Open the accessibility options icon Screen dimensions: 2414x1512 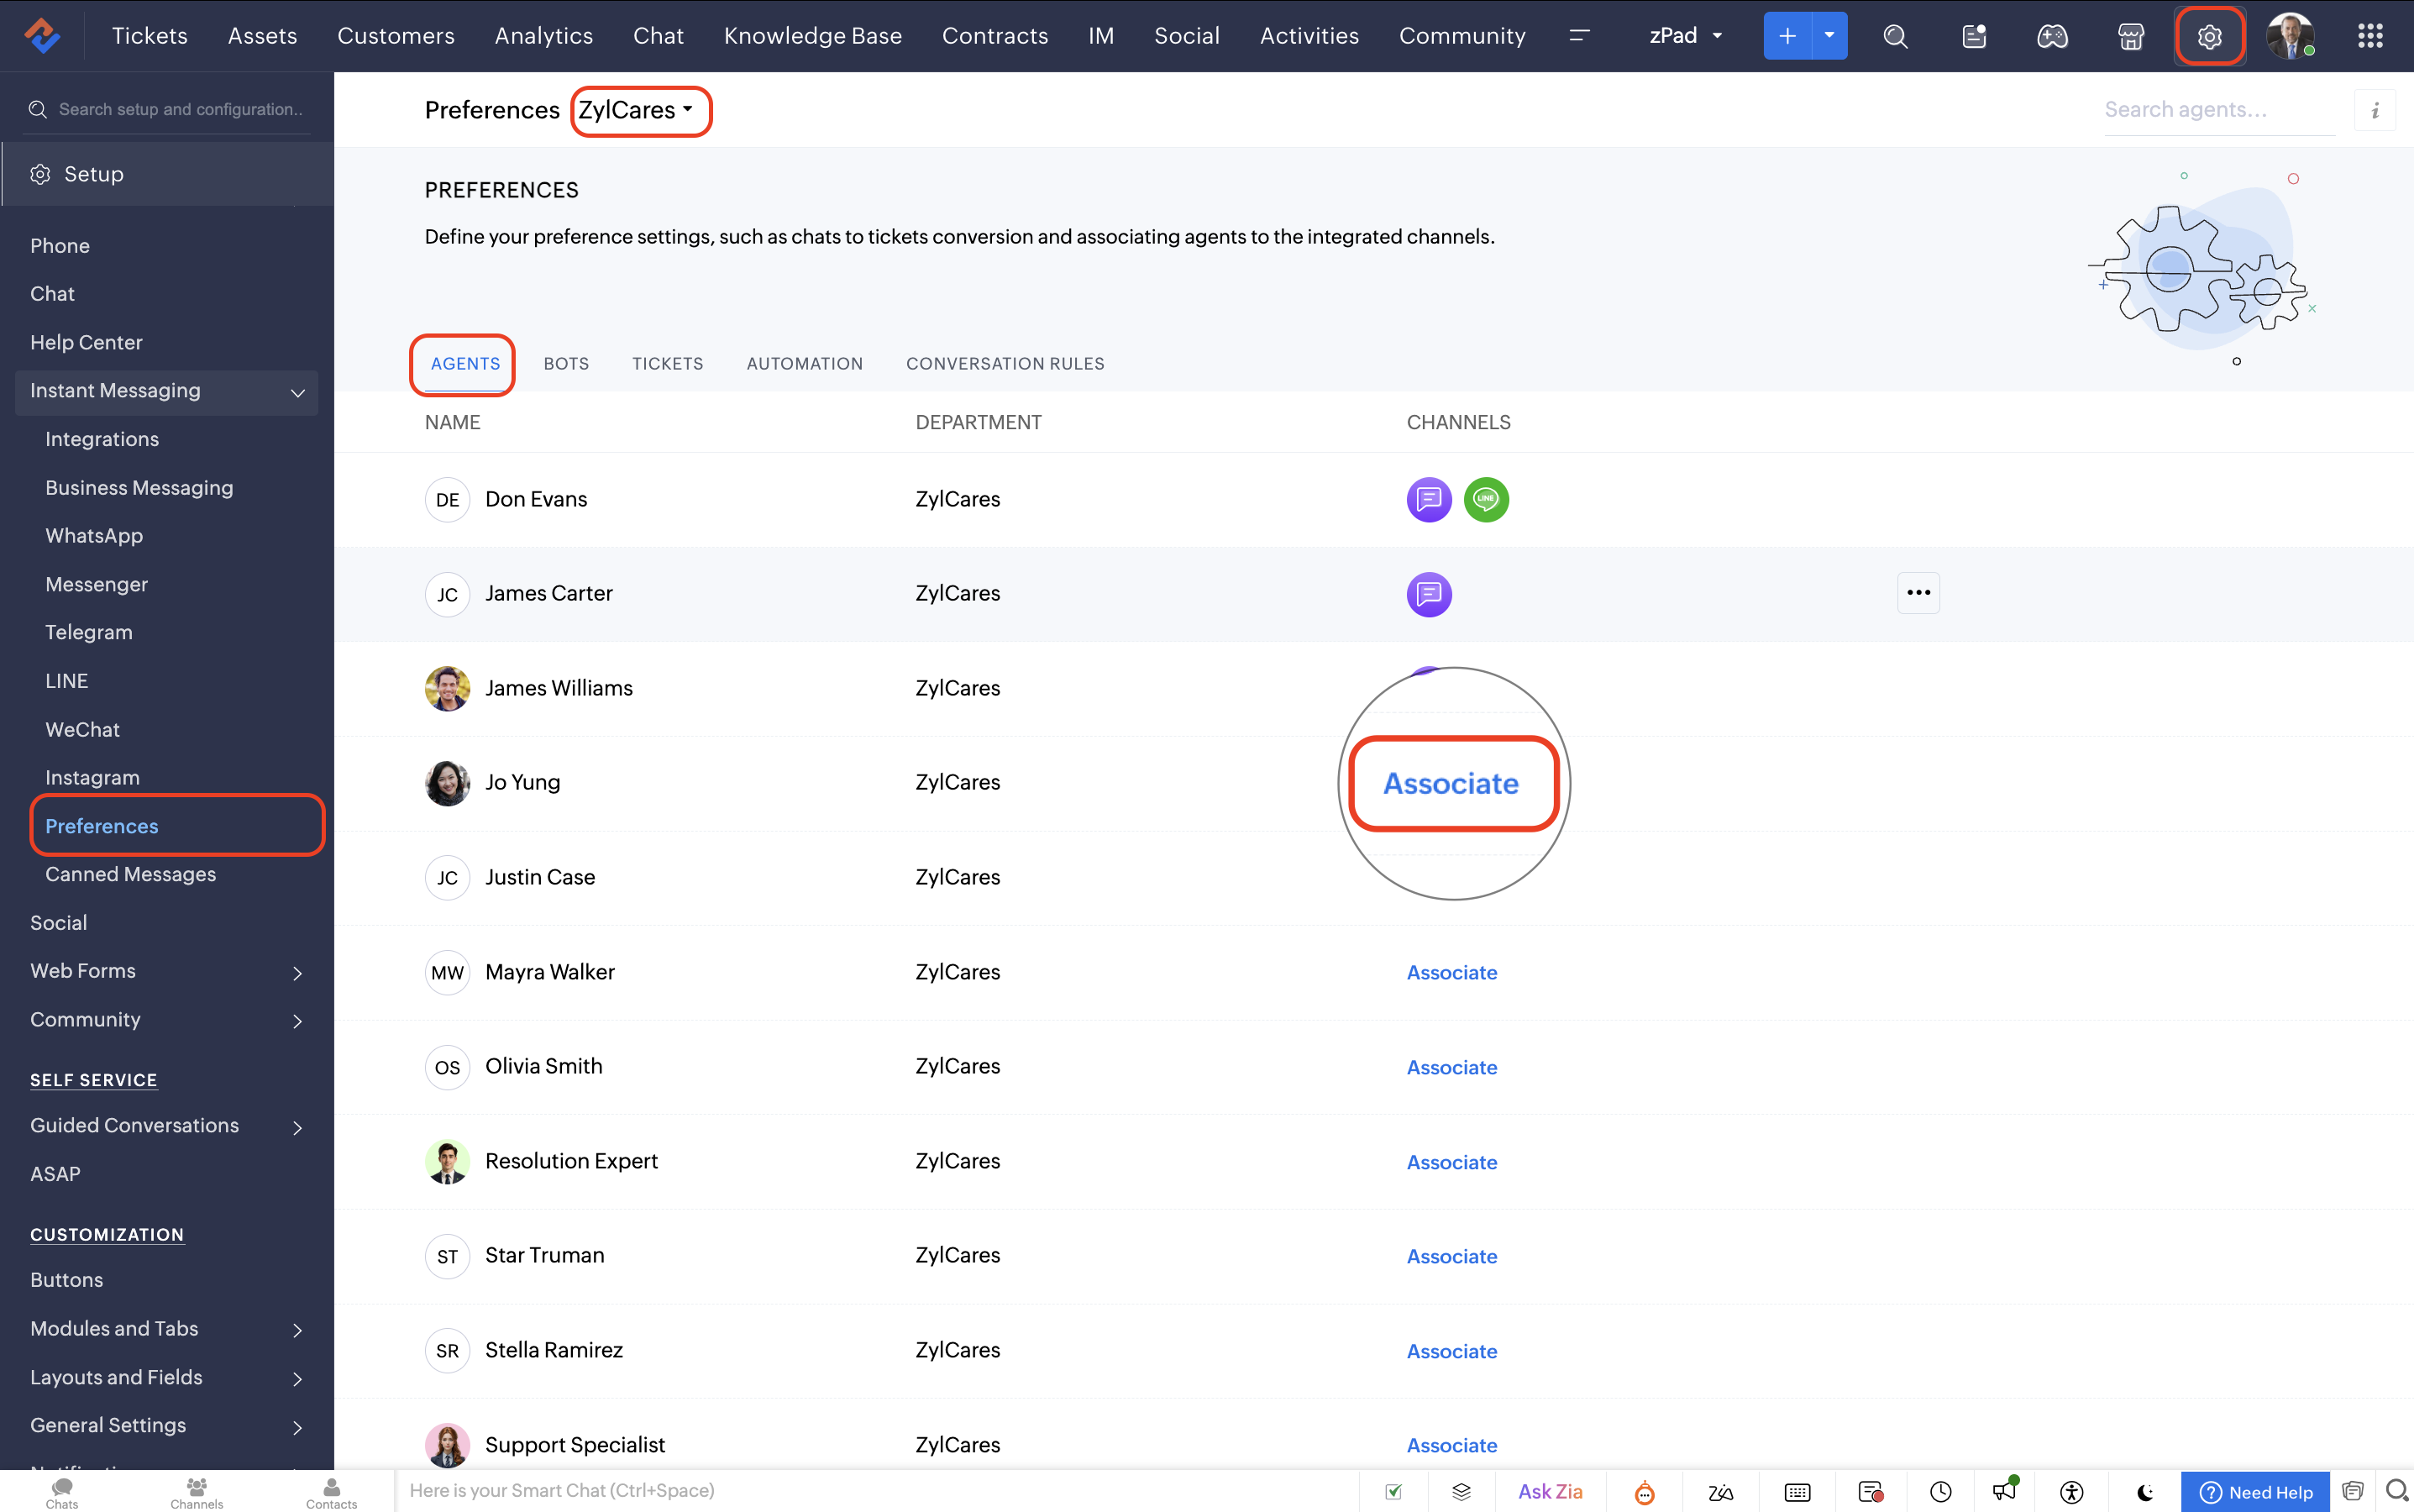[x=2071, y=1492]
